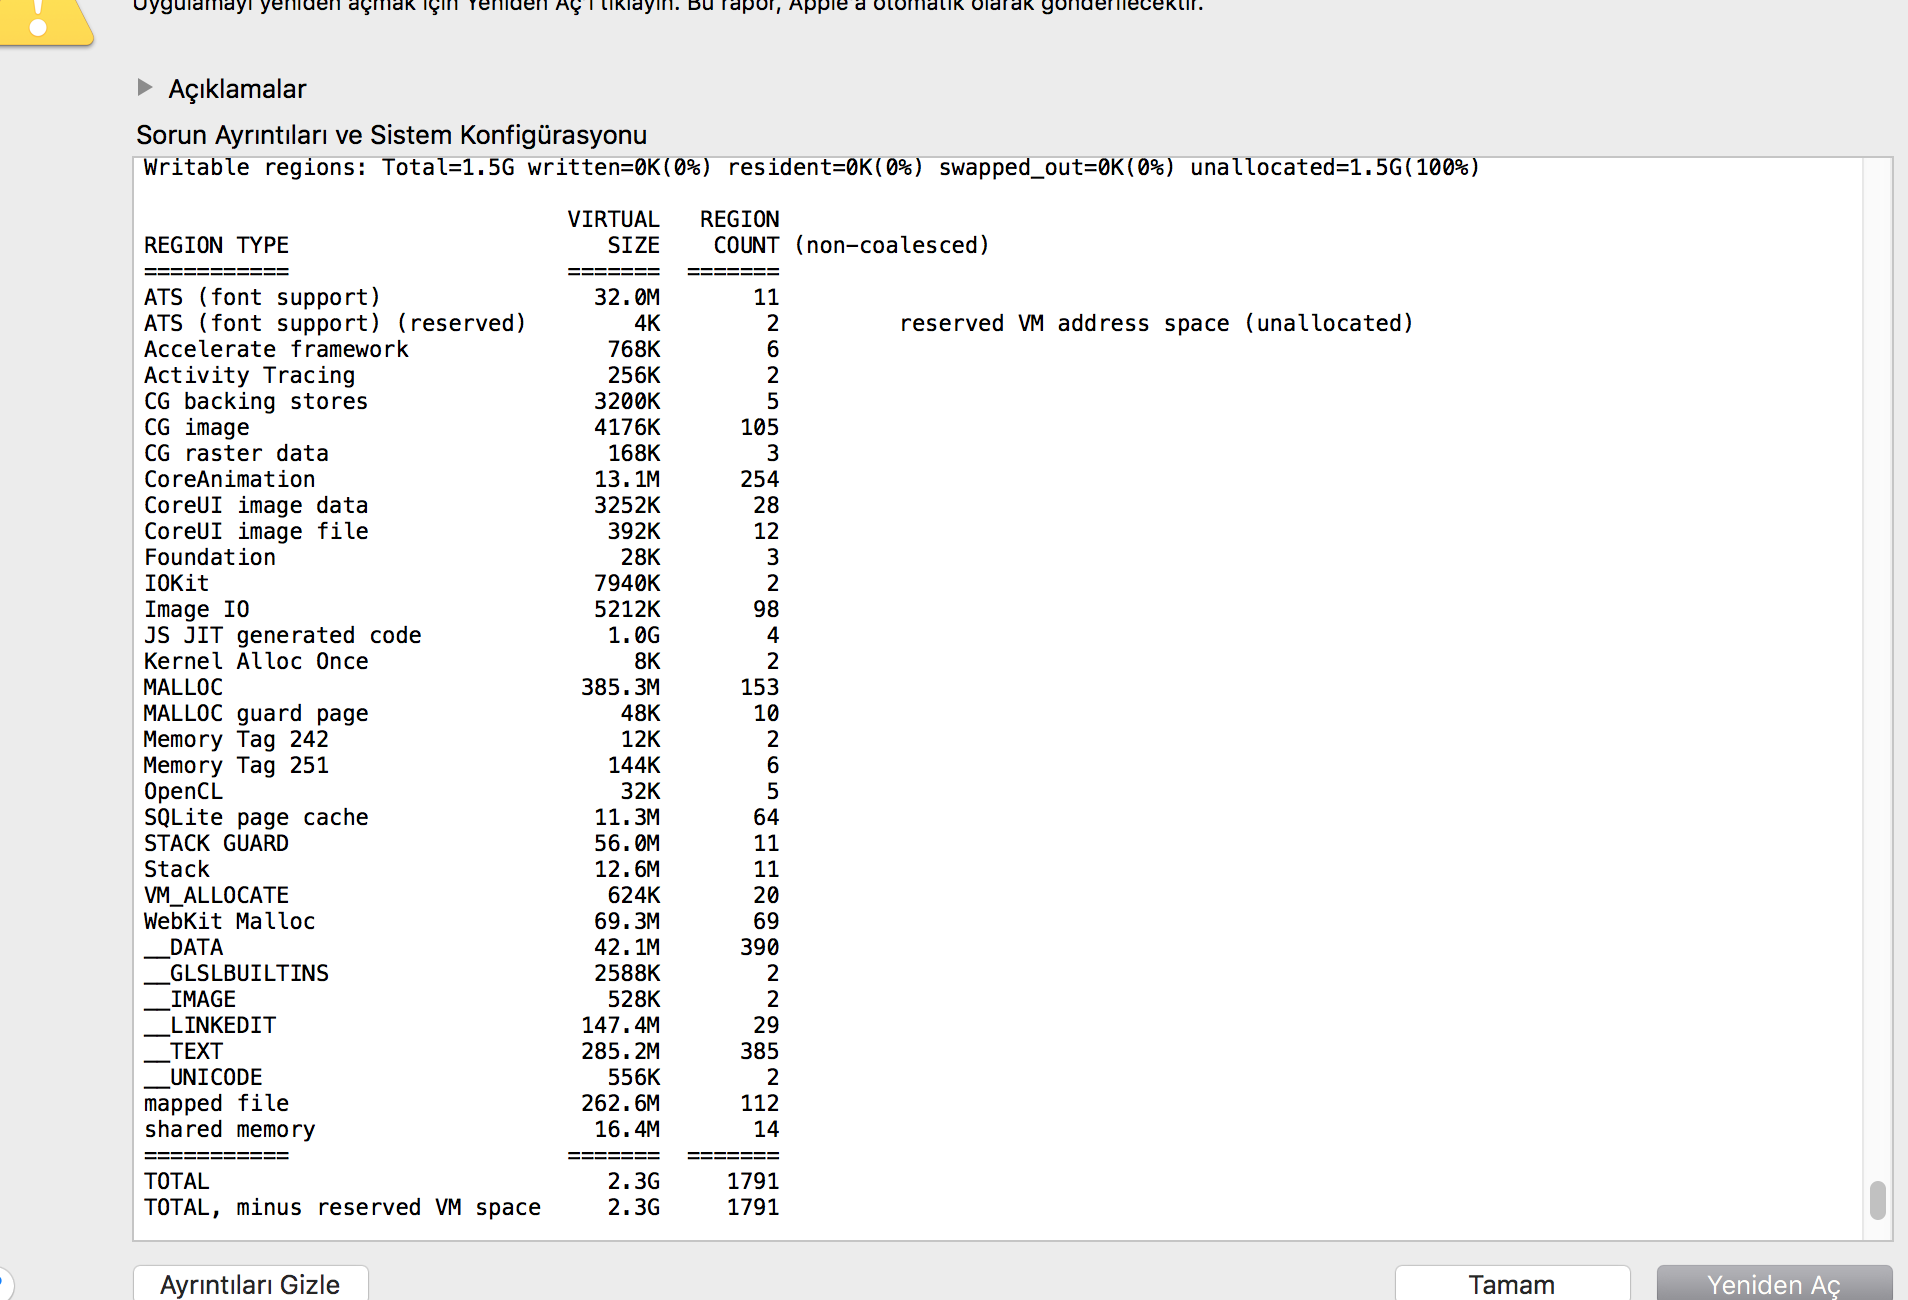Screen dimensions: 1908x1300
Task: Click the 'ATS (font support)' 32.0M row
Action: [461, 297]
